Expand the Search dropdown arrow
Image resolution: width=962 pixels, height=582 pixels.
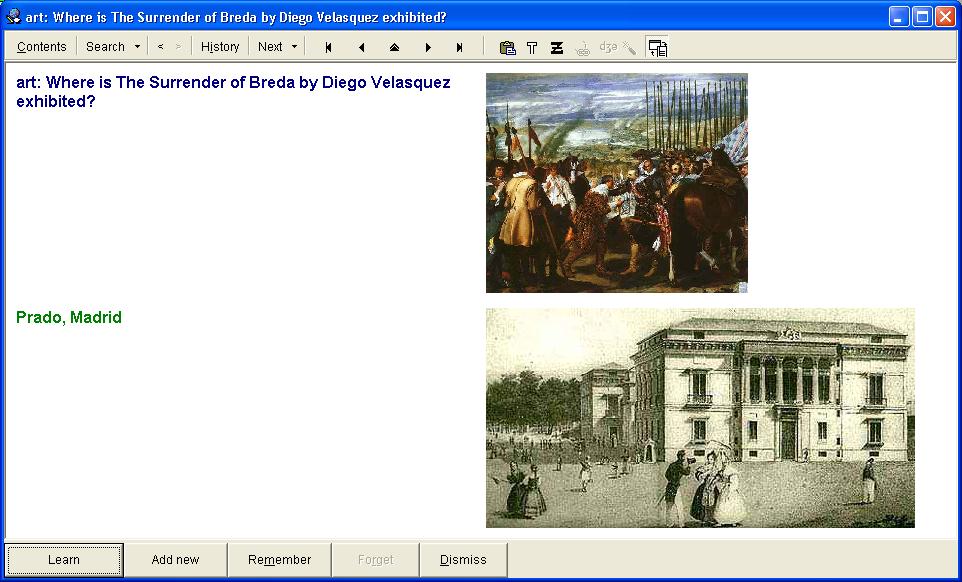pos(137,47)
